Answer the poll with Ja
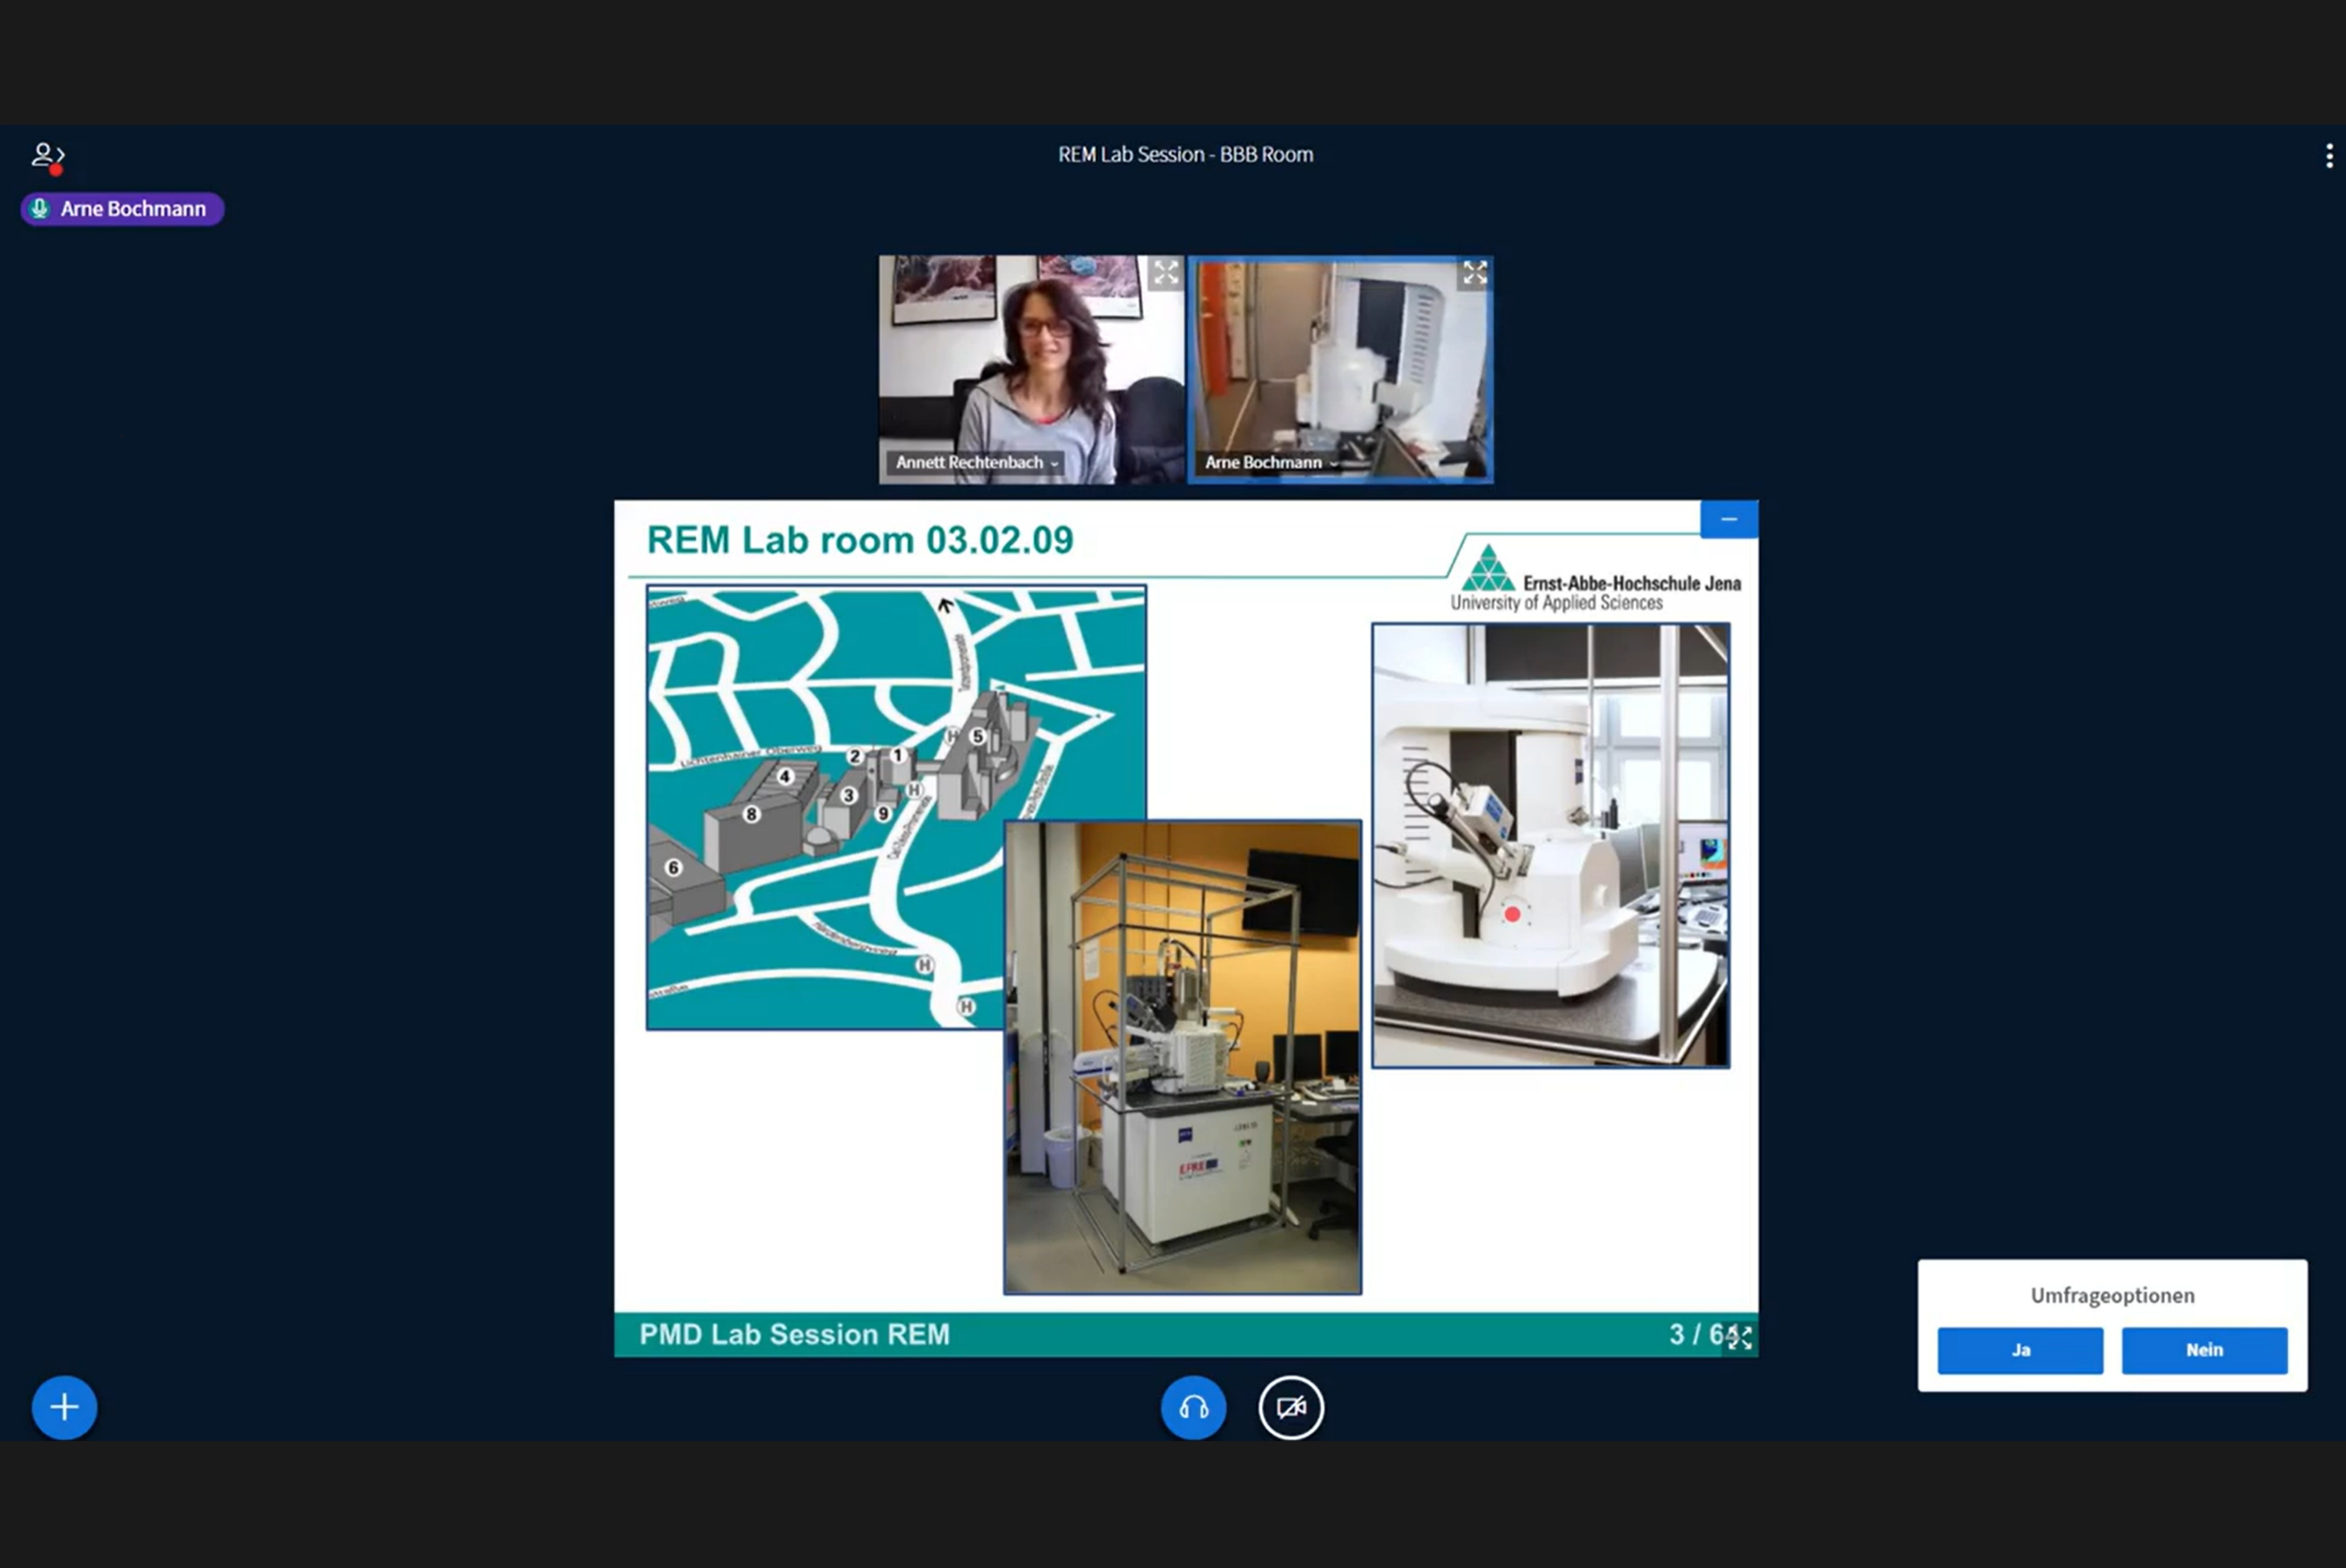 coord(2020,1350)
